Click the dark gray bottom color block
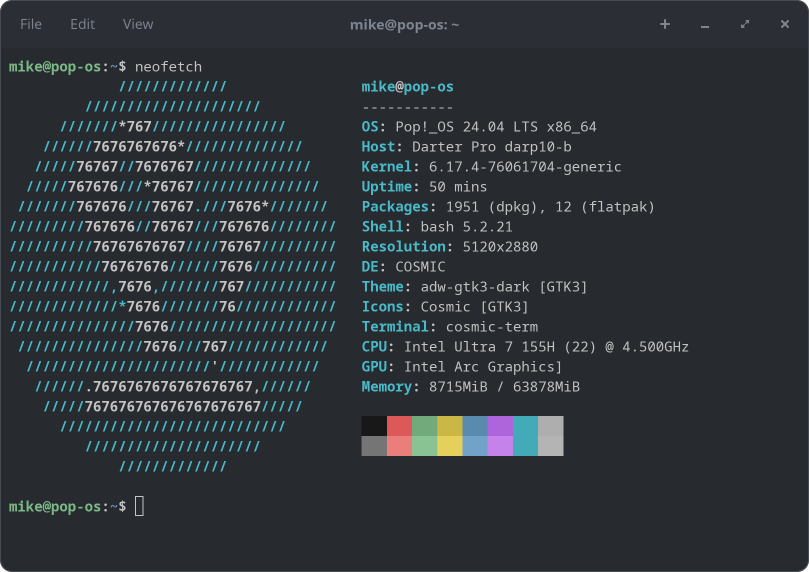The width and height of the screenshot is (809, 572). [x=374, y=446]
